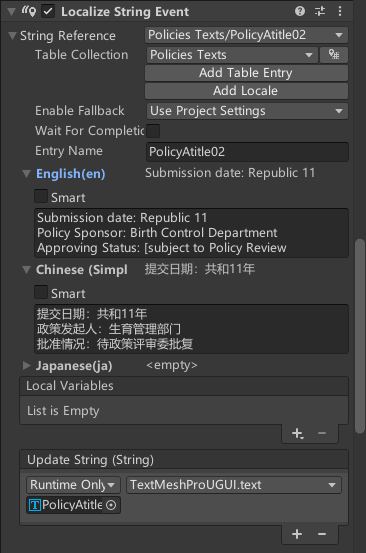Screen dimensions: 366x553
Task: Enable Smart option under English
Action: (41, 196)
